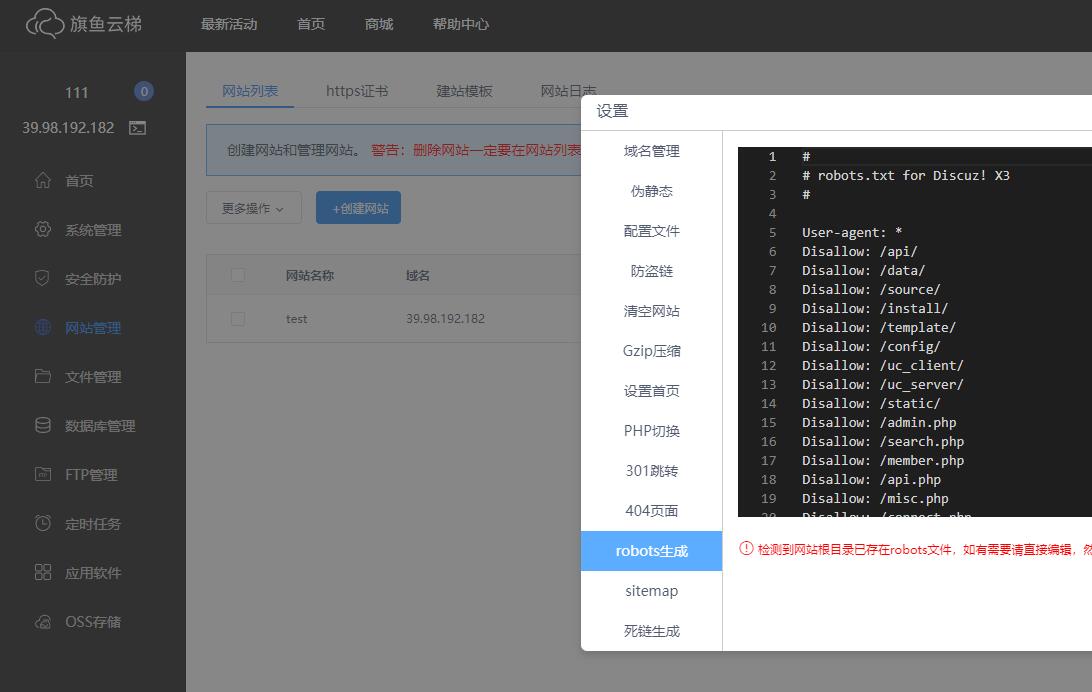The width and height of the screenshot is (1092, 692).
Task: Click the +创建网站 button
Action: 358,208
